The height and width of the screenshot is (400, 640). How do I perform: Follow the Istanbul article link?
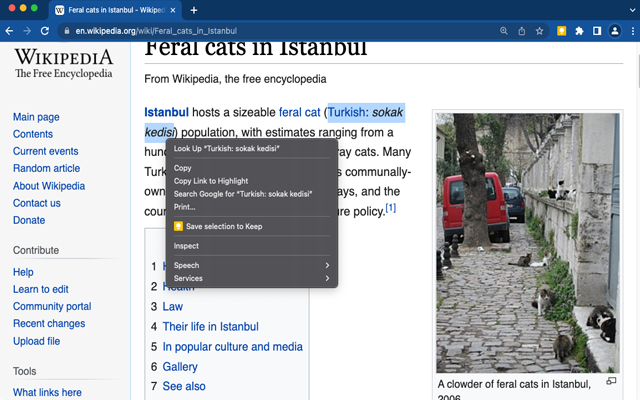167,112
